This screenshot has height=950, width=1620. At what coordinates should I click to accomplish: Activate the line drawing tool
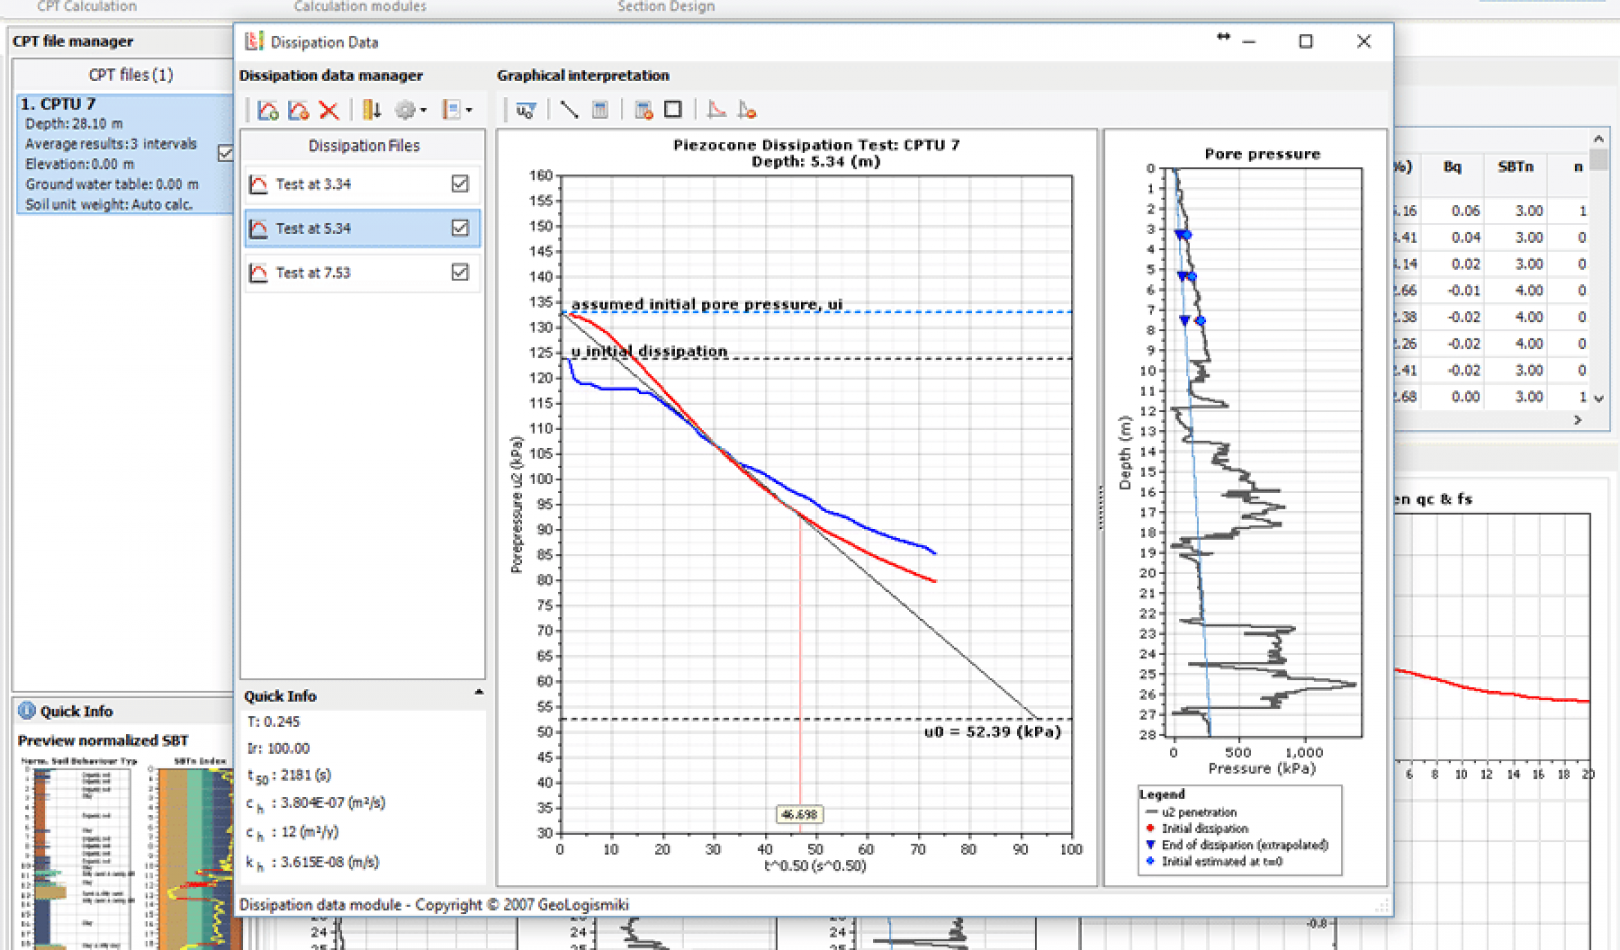568,110
